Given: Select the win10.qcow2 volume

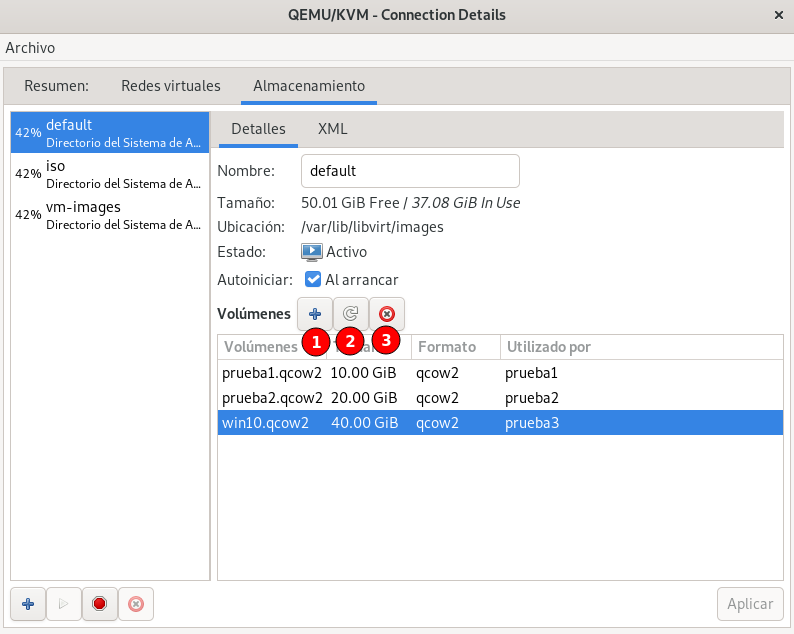Looking at the screenshot, I should point(500,422).
